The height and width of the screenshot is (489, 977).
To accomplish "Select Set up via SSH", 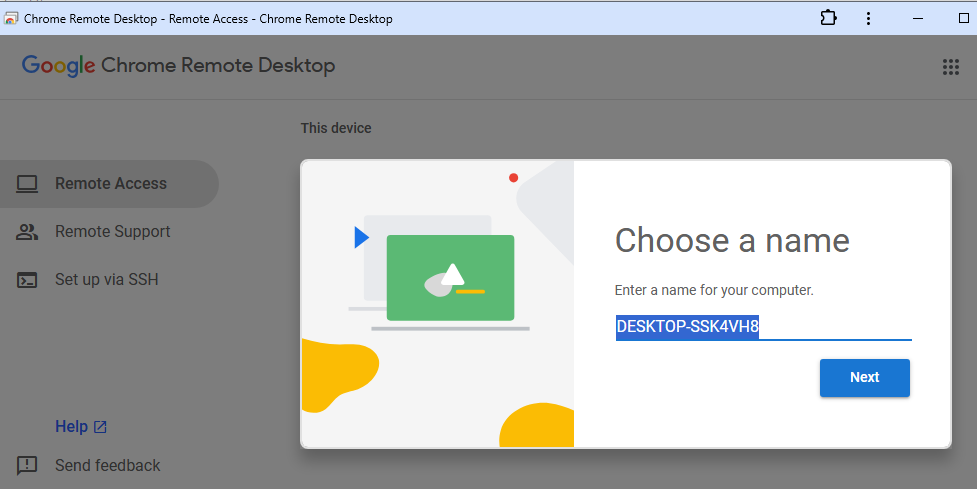I will (x=109, y=280).
